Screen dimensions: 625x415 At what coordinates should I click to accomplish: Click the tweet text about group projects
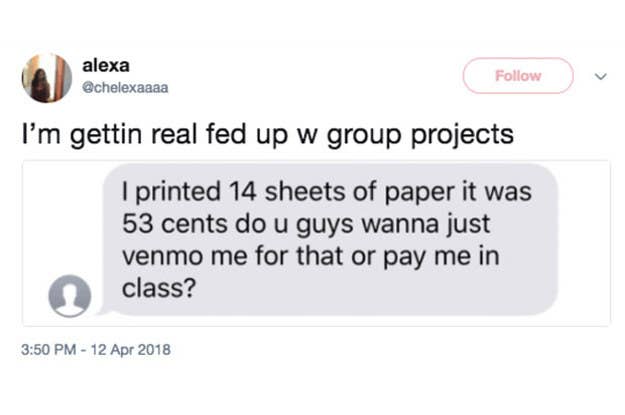click(268, 134)
